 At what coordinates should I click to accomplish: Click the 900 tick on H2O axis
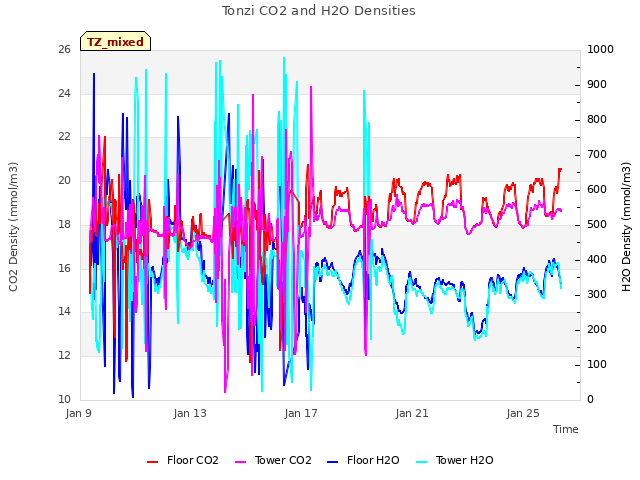(x=597, y=84)
